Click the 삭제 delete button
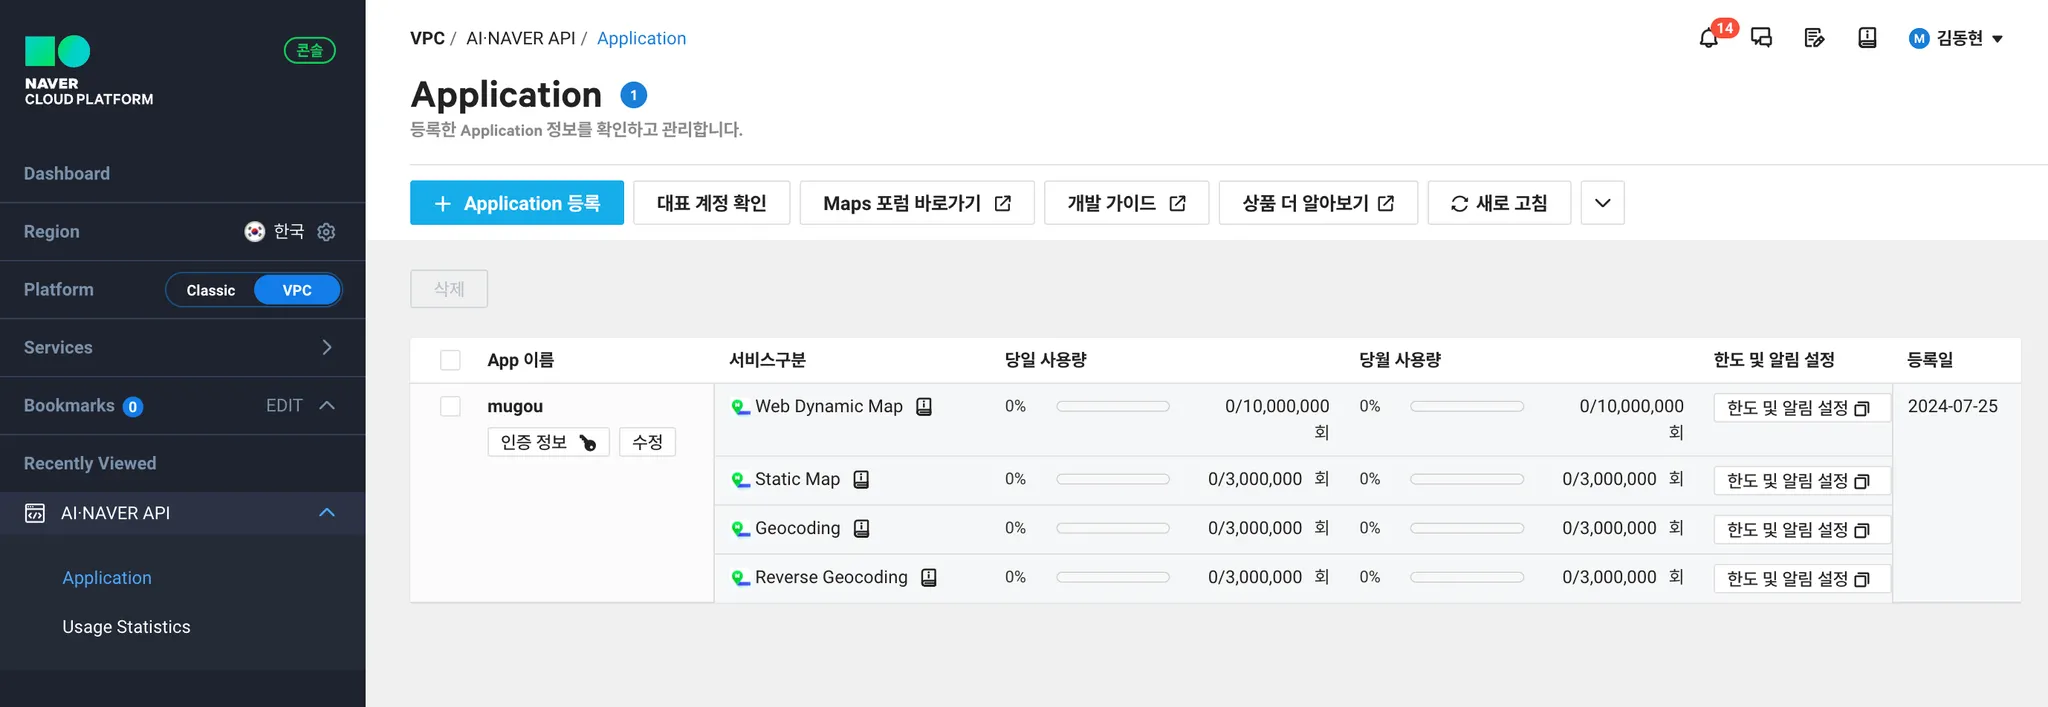 [449, 289]
